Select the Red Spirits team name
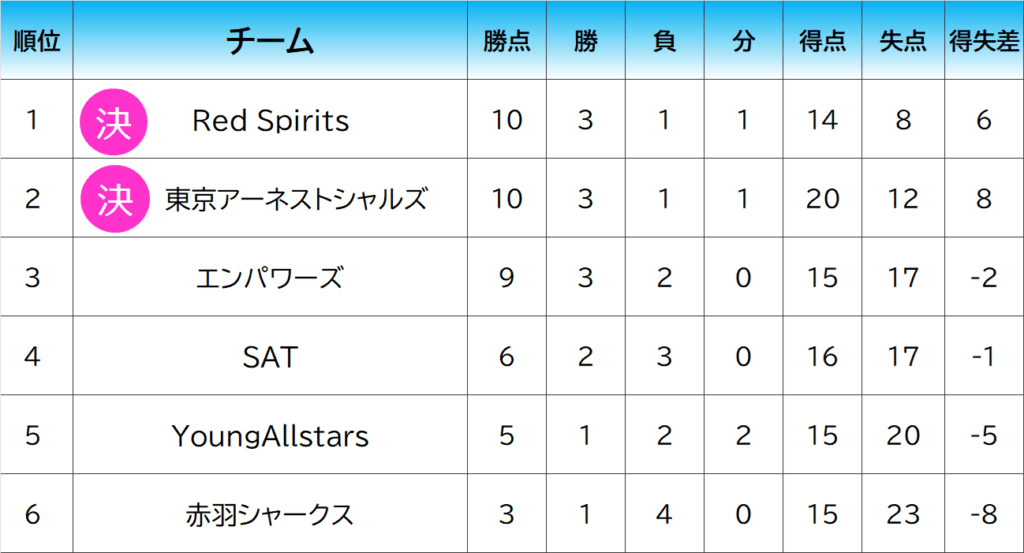 [x=270, y=121]
